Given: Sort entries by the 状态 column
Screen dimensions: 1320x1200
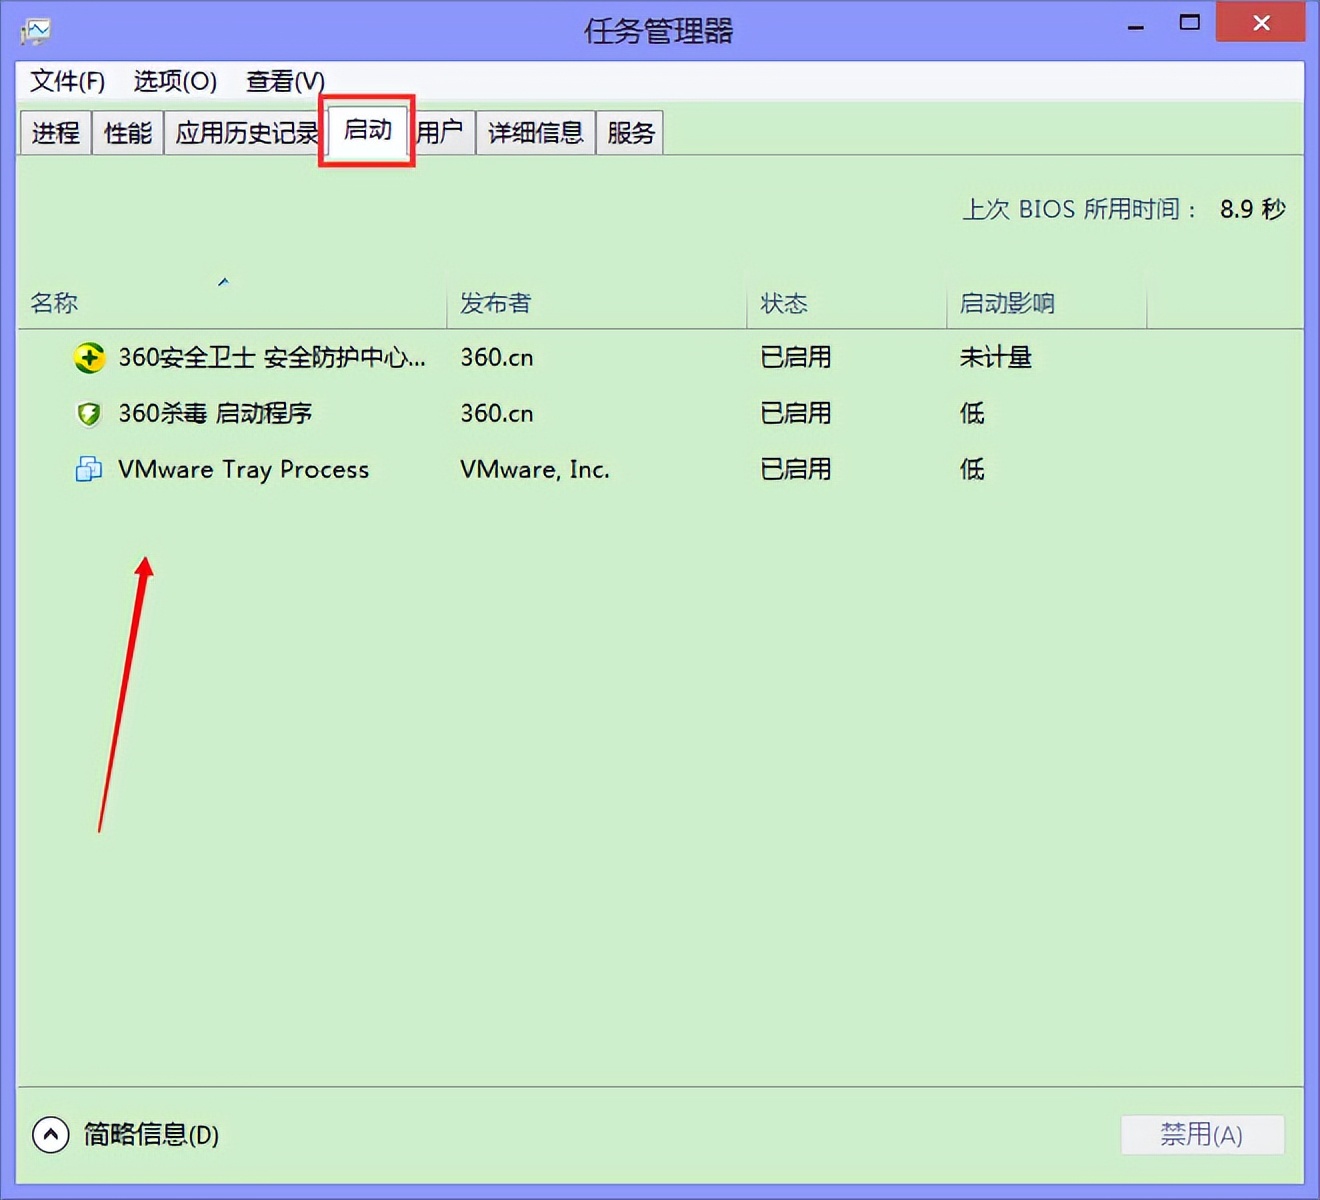Looking at the screenshot, I should click(x=785, y=303).
